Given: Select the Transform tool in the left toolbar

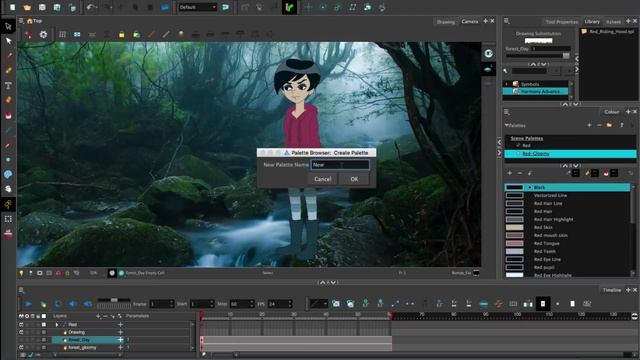Looking at the screenshot, I should click(8, 26).
